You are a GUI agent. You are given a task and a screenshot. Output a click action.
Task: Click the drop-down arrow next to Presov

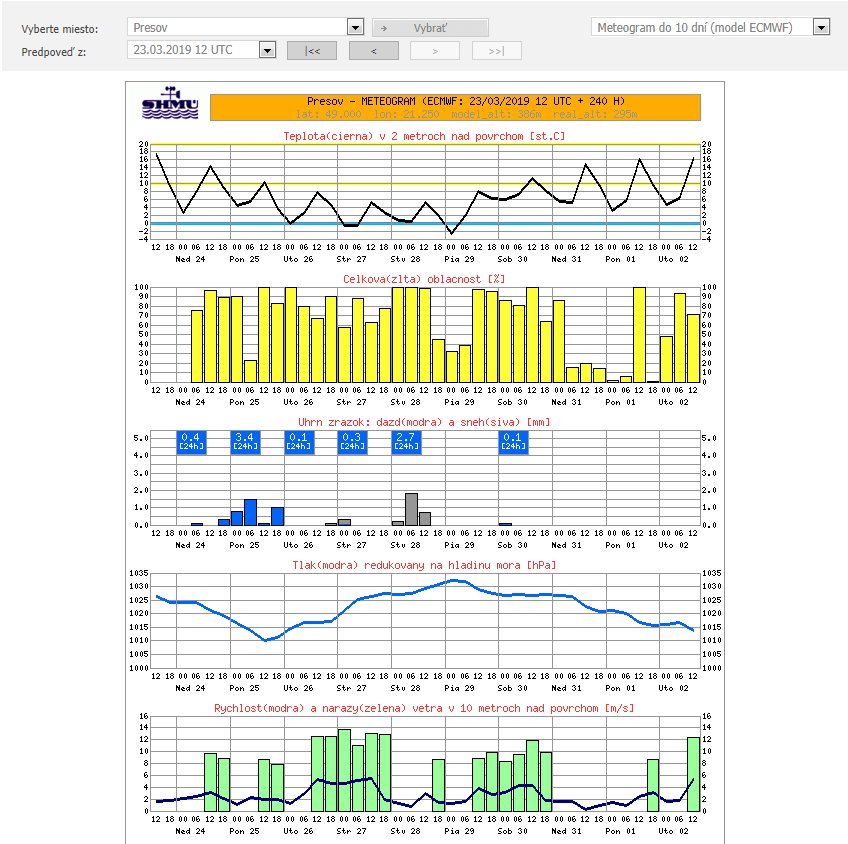[355, 27]
